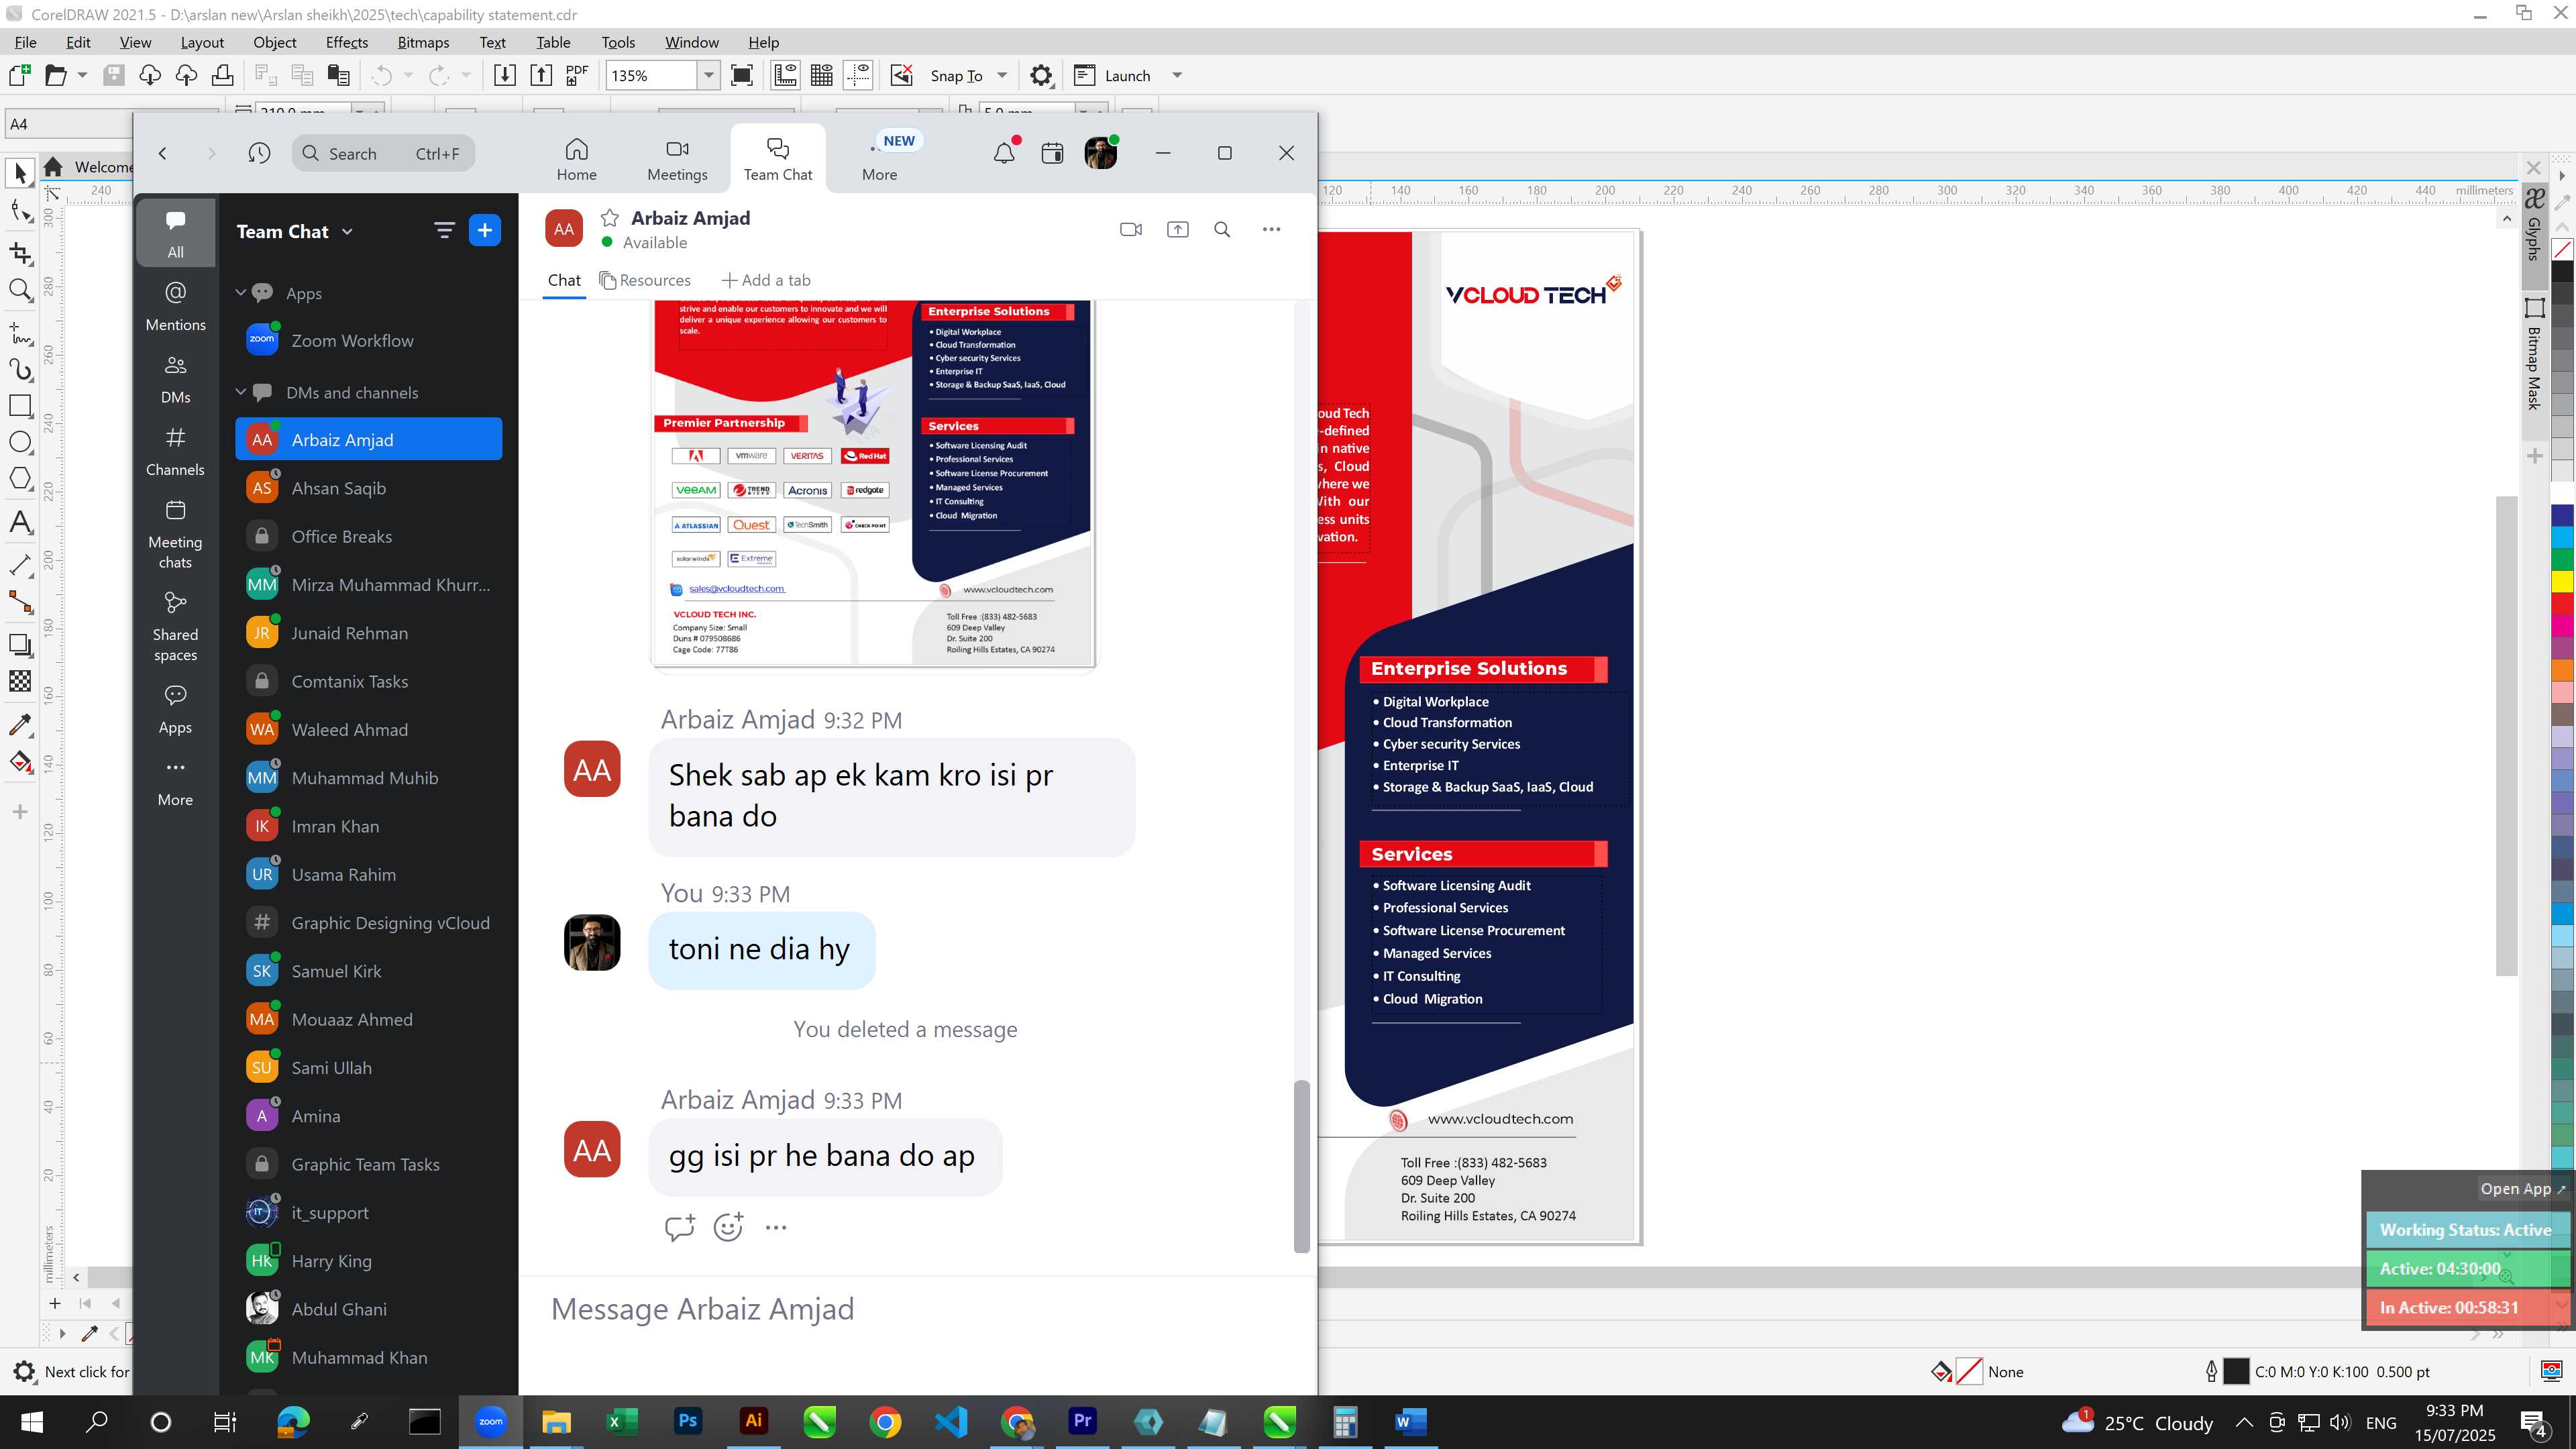This screenshot has height=1449, width=2576.
Task: Pick the yellow swatch in color palette
Action: coord(2562,581)
